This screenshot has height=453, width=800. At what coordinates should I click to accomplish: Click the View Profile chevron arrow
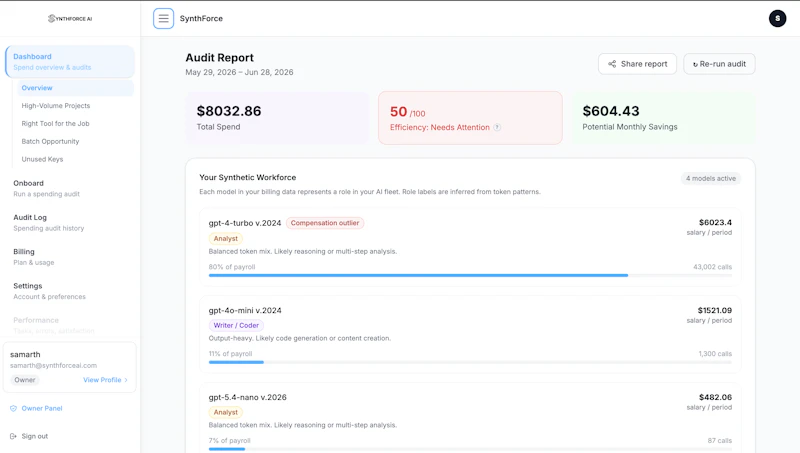point(126,380)
